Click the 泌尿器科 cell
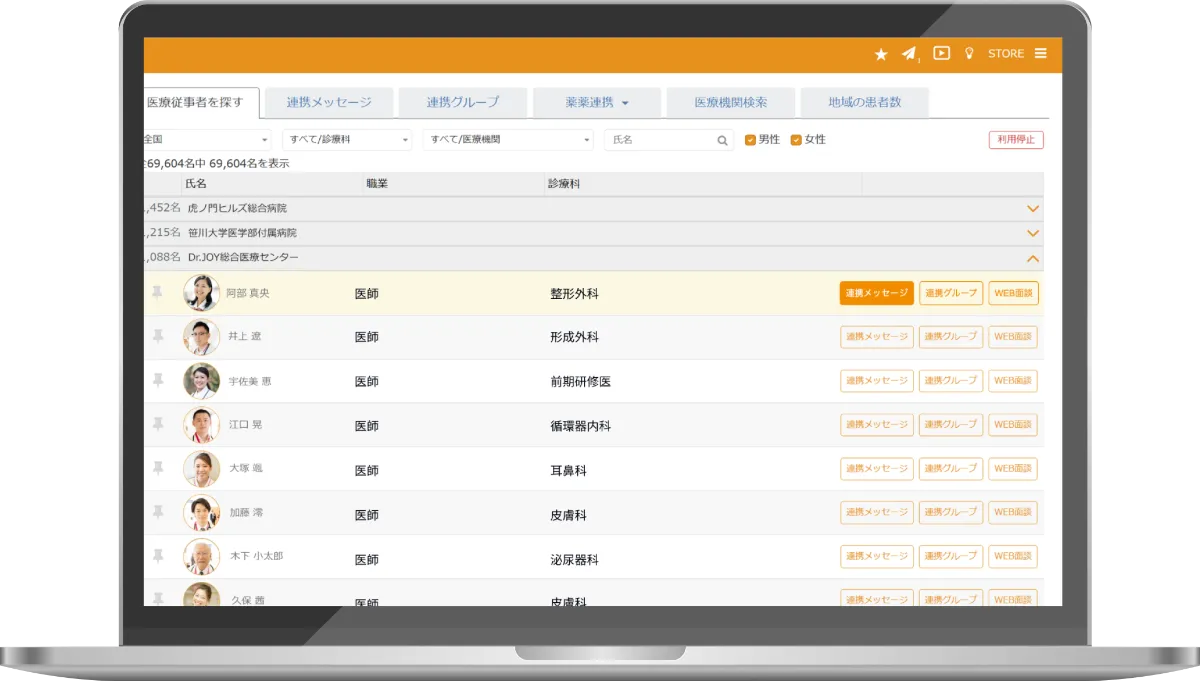Screen dimensions: 1200x681 (x=574, y=560)
